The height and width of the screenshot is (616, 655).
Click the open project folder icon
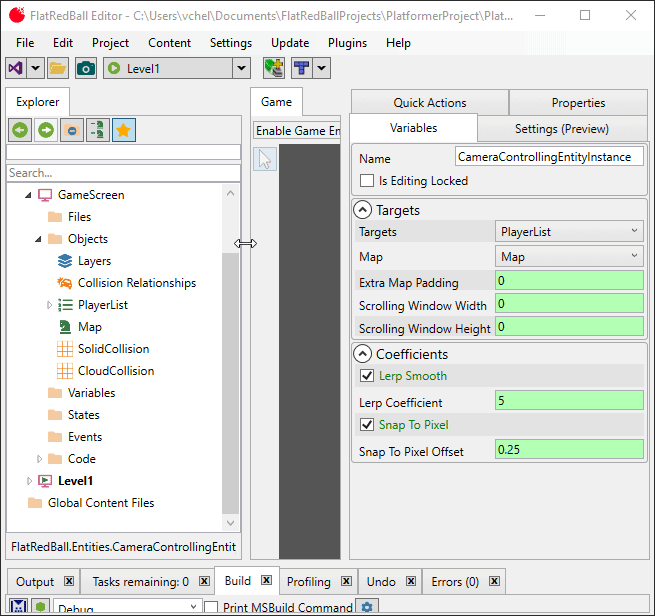pyautogui.click(x=58, y=68)
